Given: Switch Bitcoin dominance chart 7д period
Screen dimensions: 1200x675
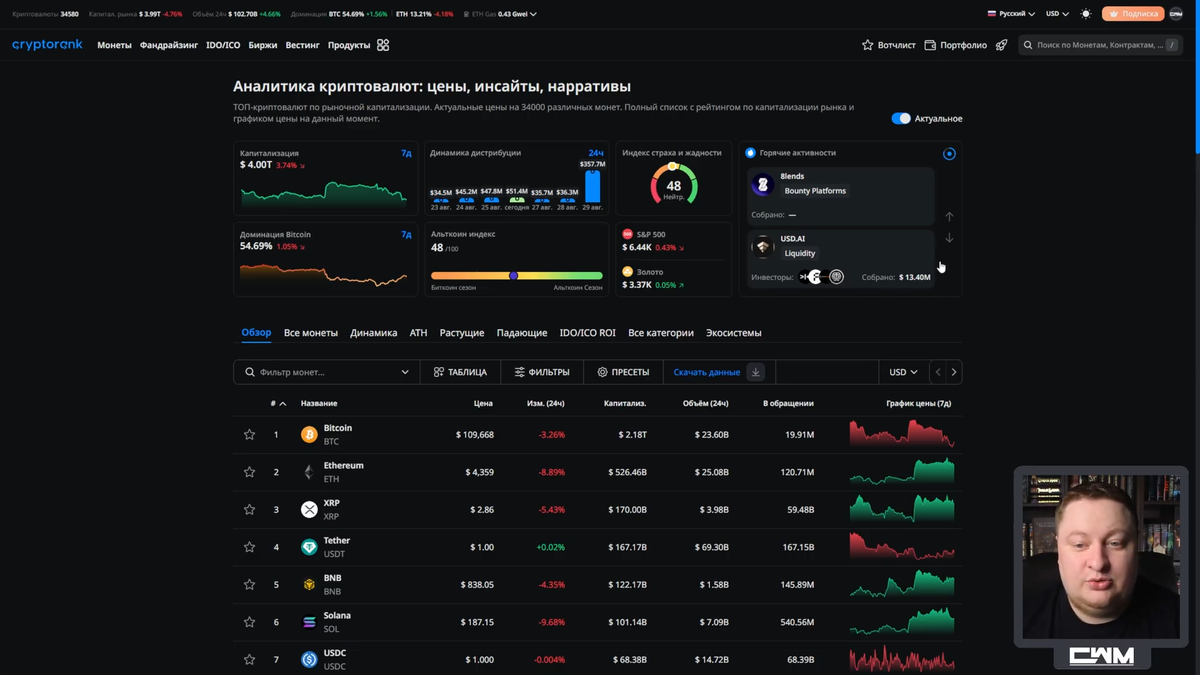Looking at the screenshot, I should click(406, 234).
